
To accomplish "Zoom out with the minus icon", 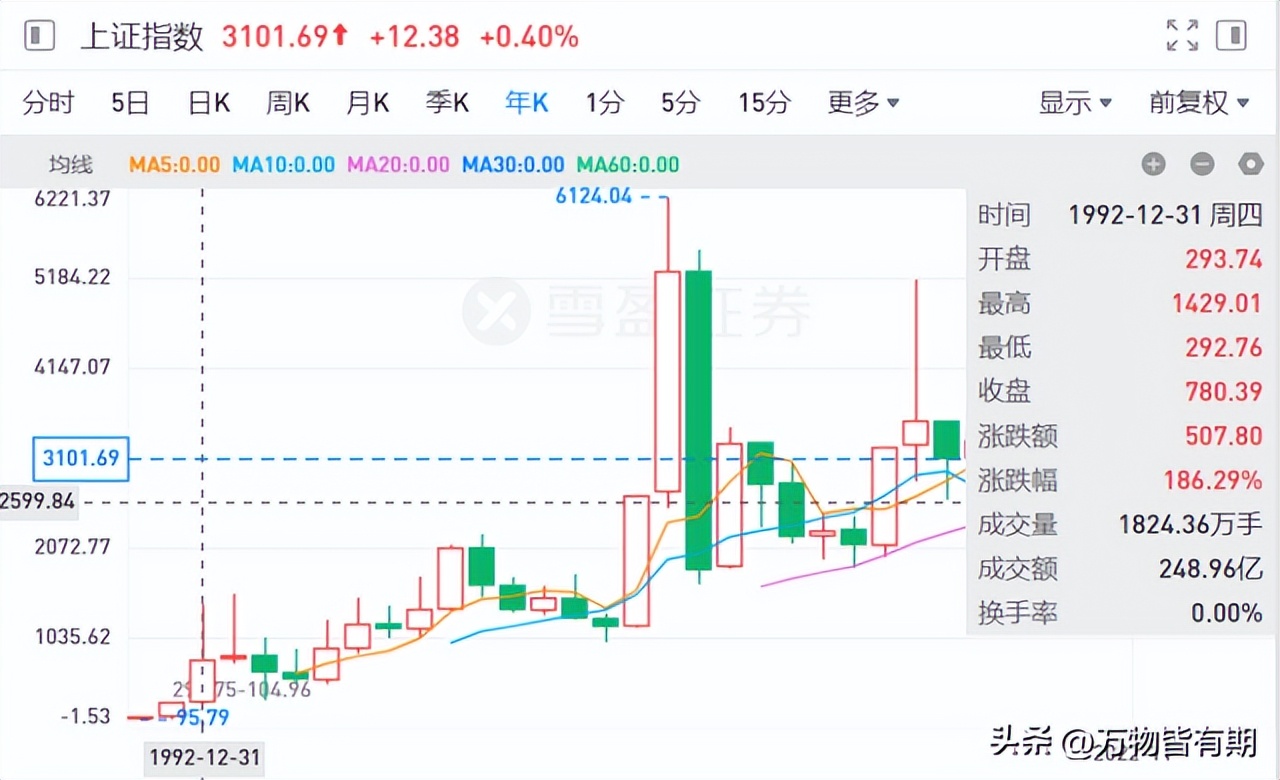I will pos(1202,163).
